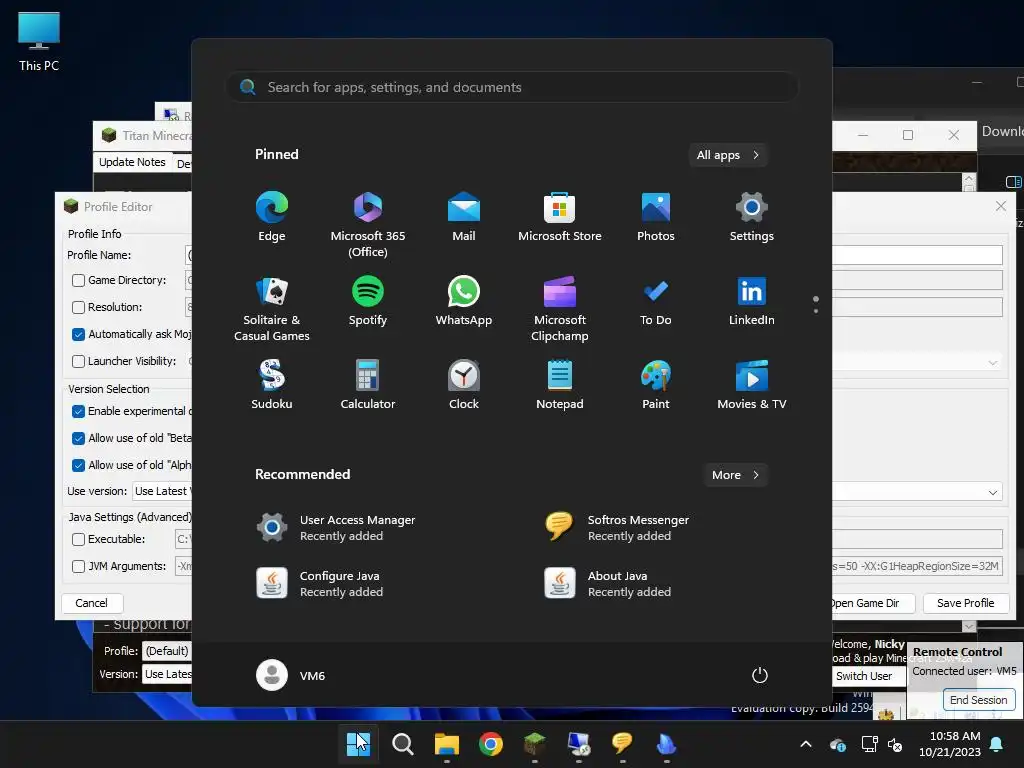Open the Mail app

coord(464,217)
